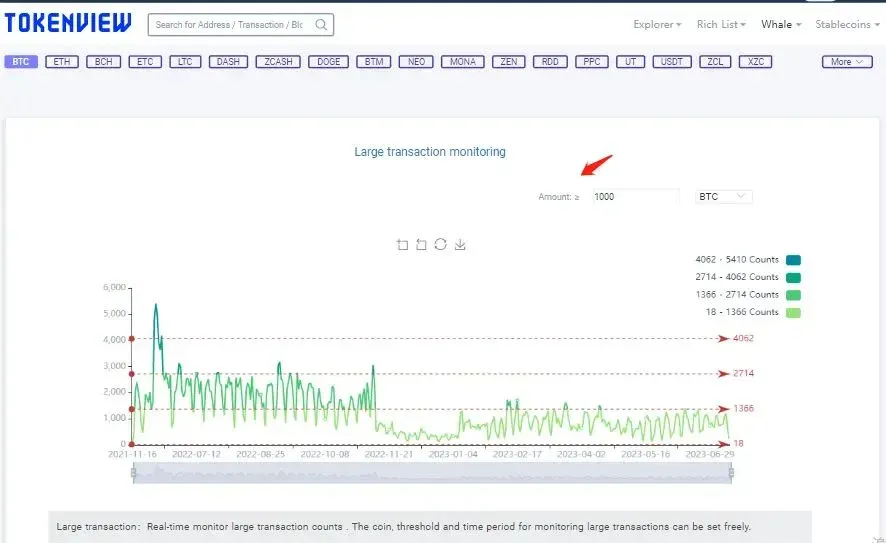Screen dimensions: 886x543
Task: Switch to the ZEN coin
Action: click(x=509, y=62)
